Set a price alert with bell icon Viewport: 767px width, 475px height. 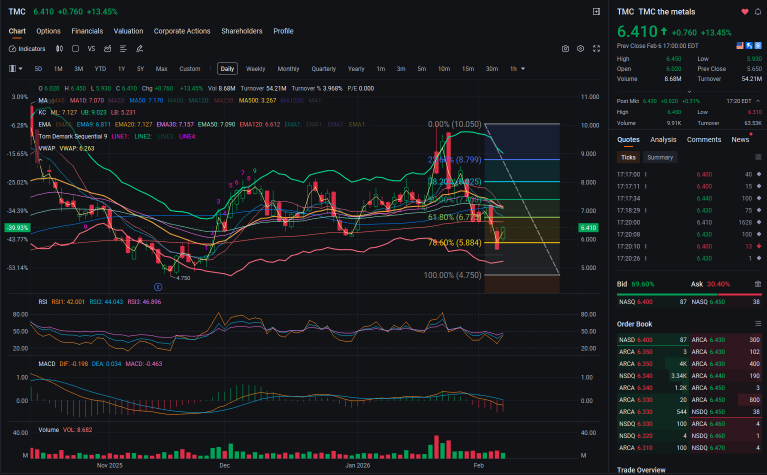pyautogui.click(x=758, y=12)
